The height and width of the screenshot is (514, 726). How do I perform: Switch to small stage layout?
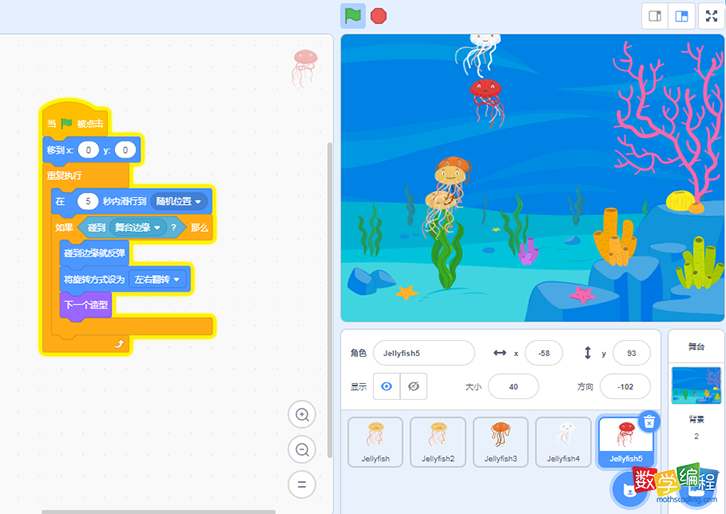coord(655,16)
